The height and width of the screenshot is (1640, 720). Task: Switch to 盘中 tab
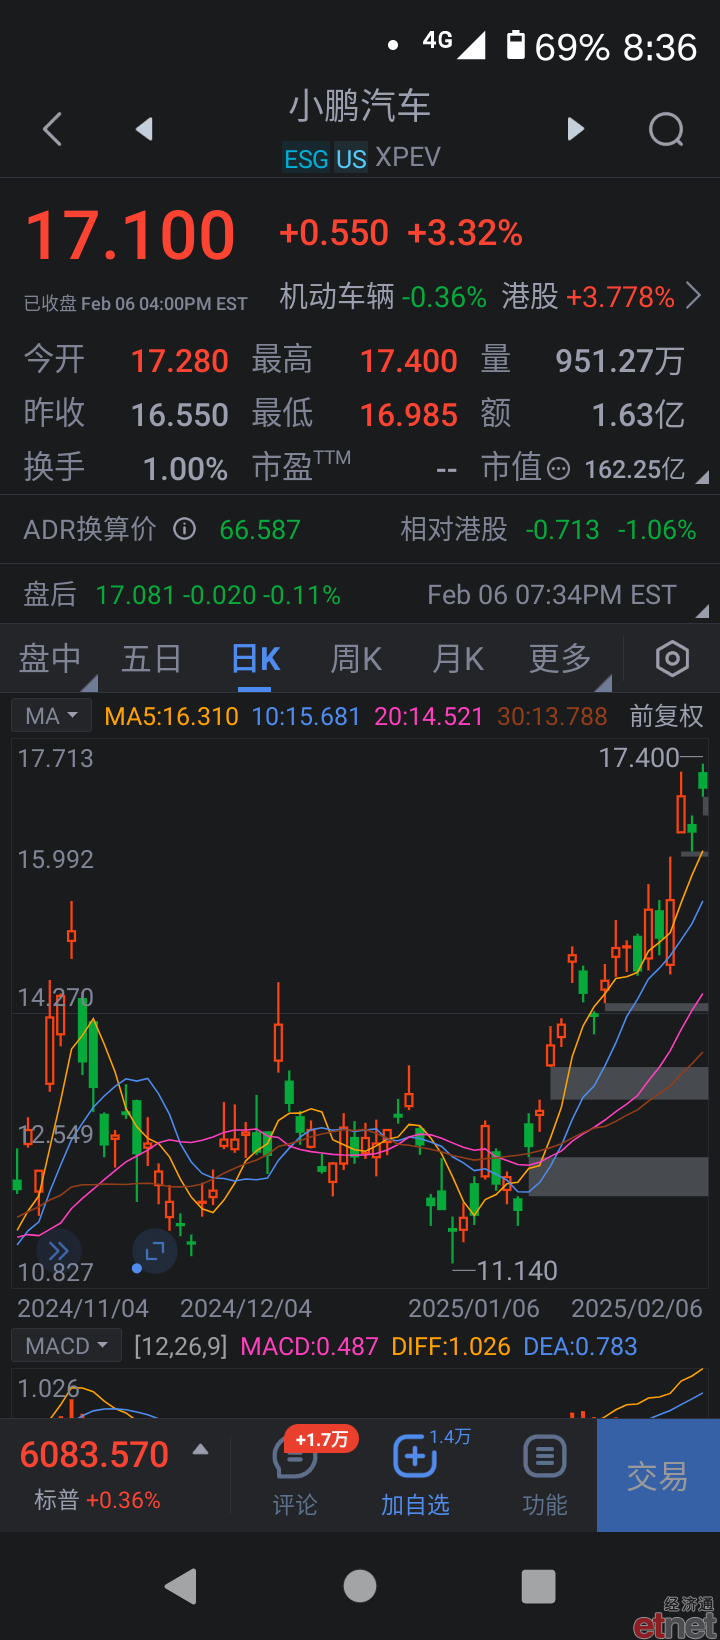(50, 659)
